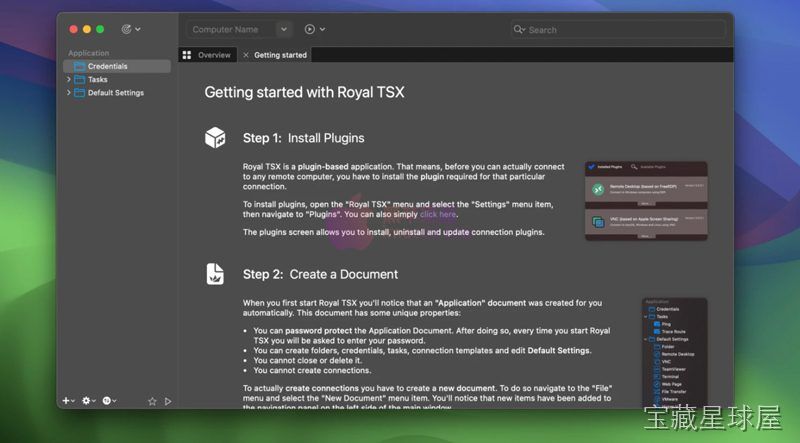This screenshot has width=800, height=443.
Task: Click the Create a Document file icon
Action: pyautogui.click(x=215, y=274)
